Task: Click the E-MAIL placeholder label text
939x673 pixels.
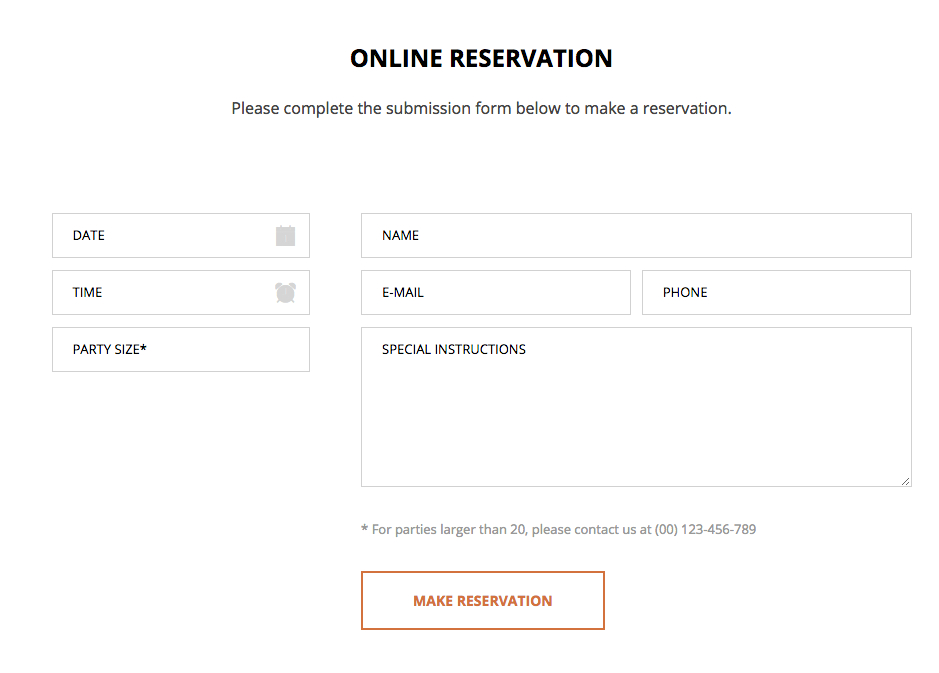Action: (401, 292)
